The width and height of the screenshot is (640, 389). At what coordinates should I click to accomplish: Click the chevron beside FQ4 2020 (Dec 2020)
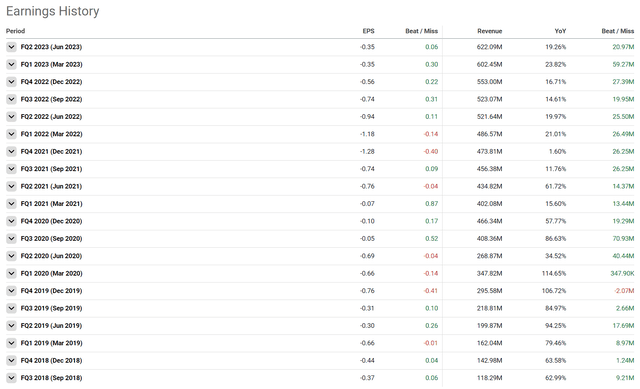(11, 221)
